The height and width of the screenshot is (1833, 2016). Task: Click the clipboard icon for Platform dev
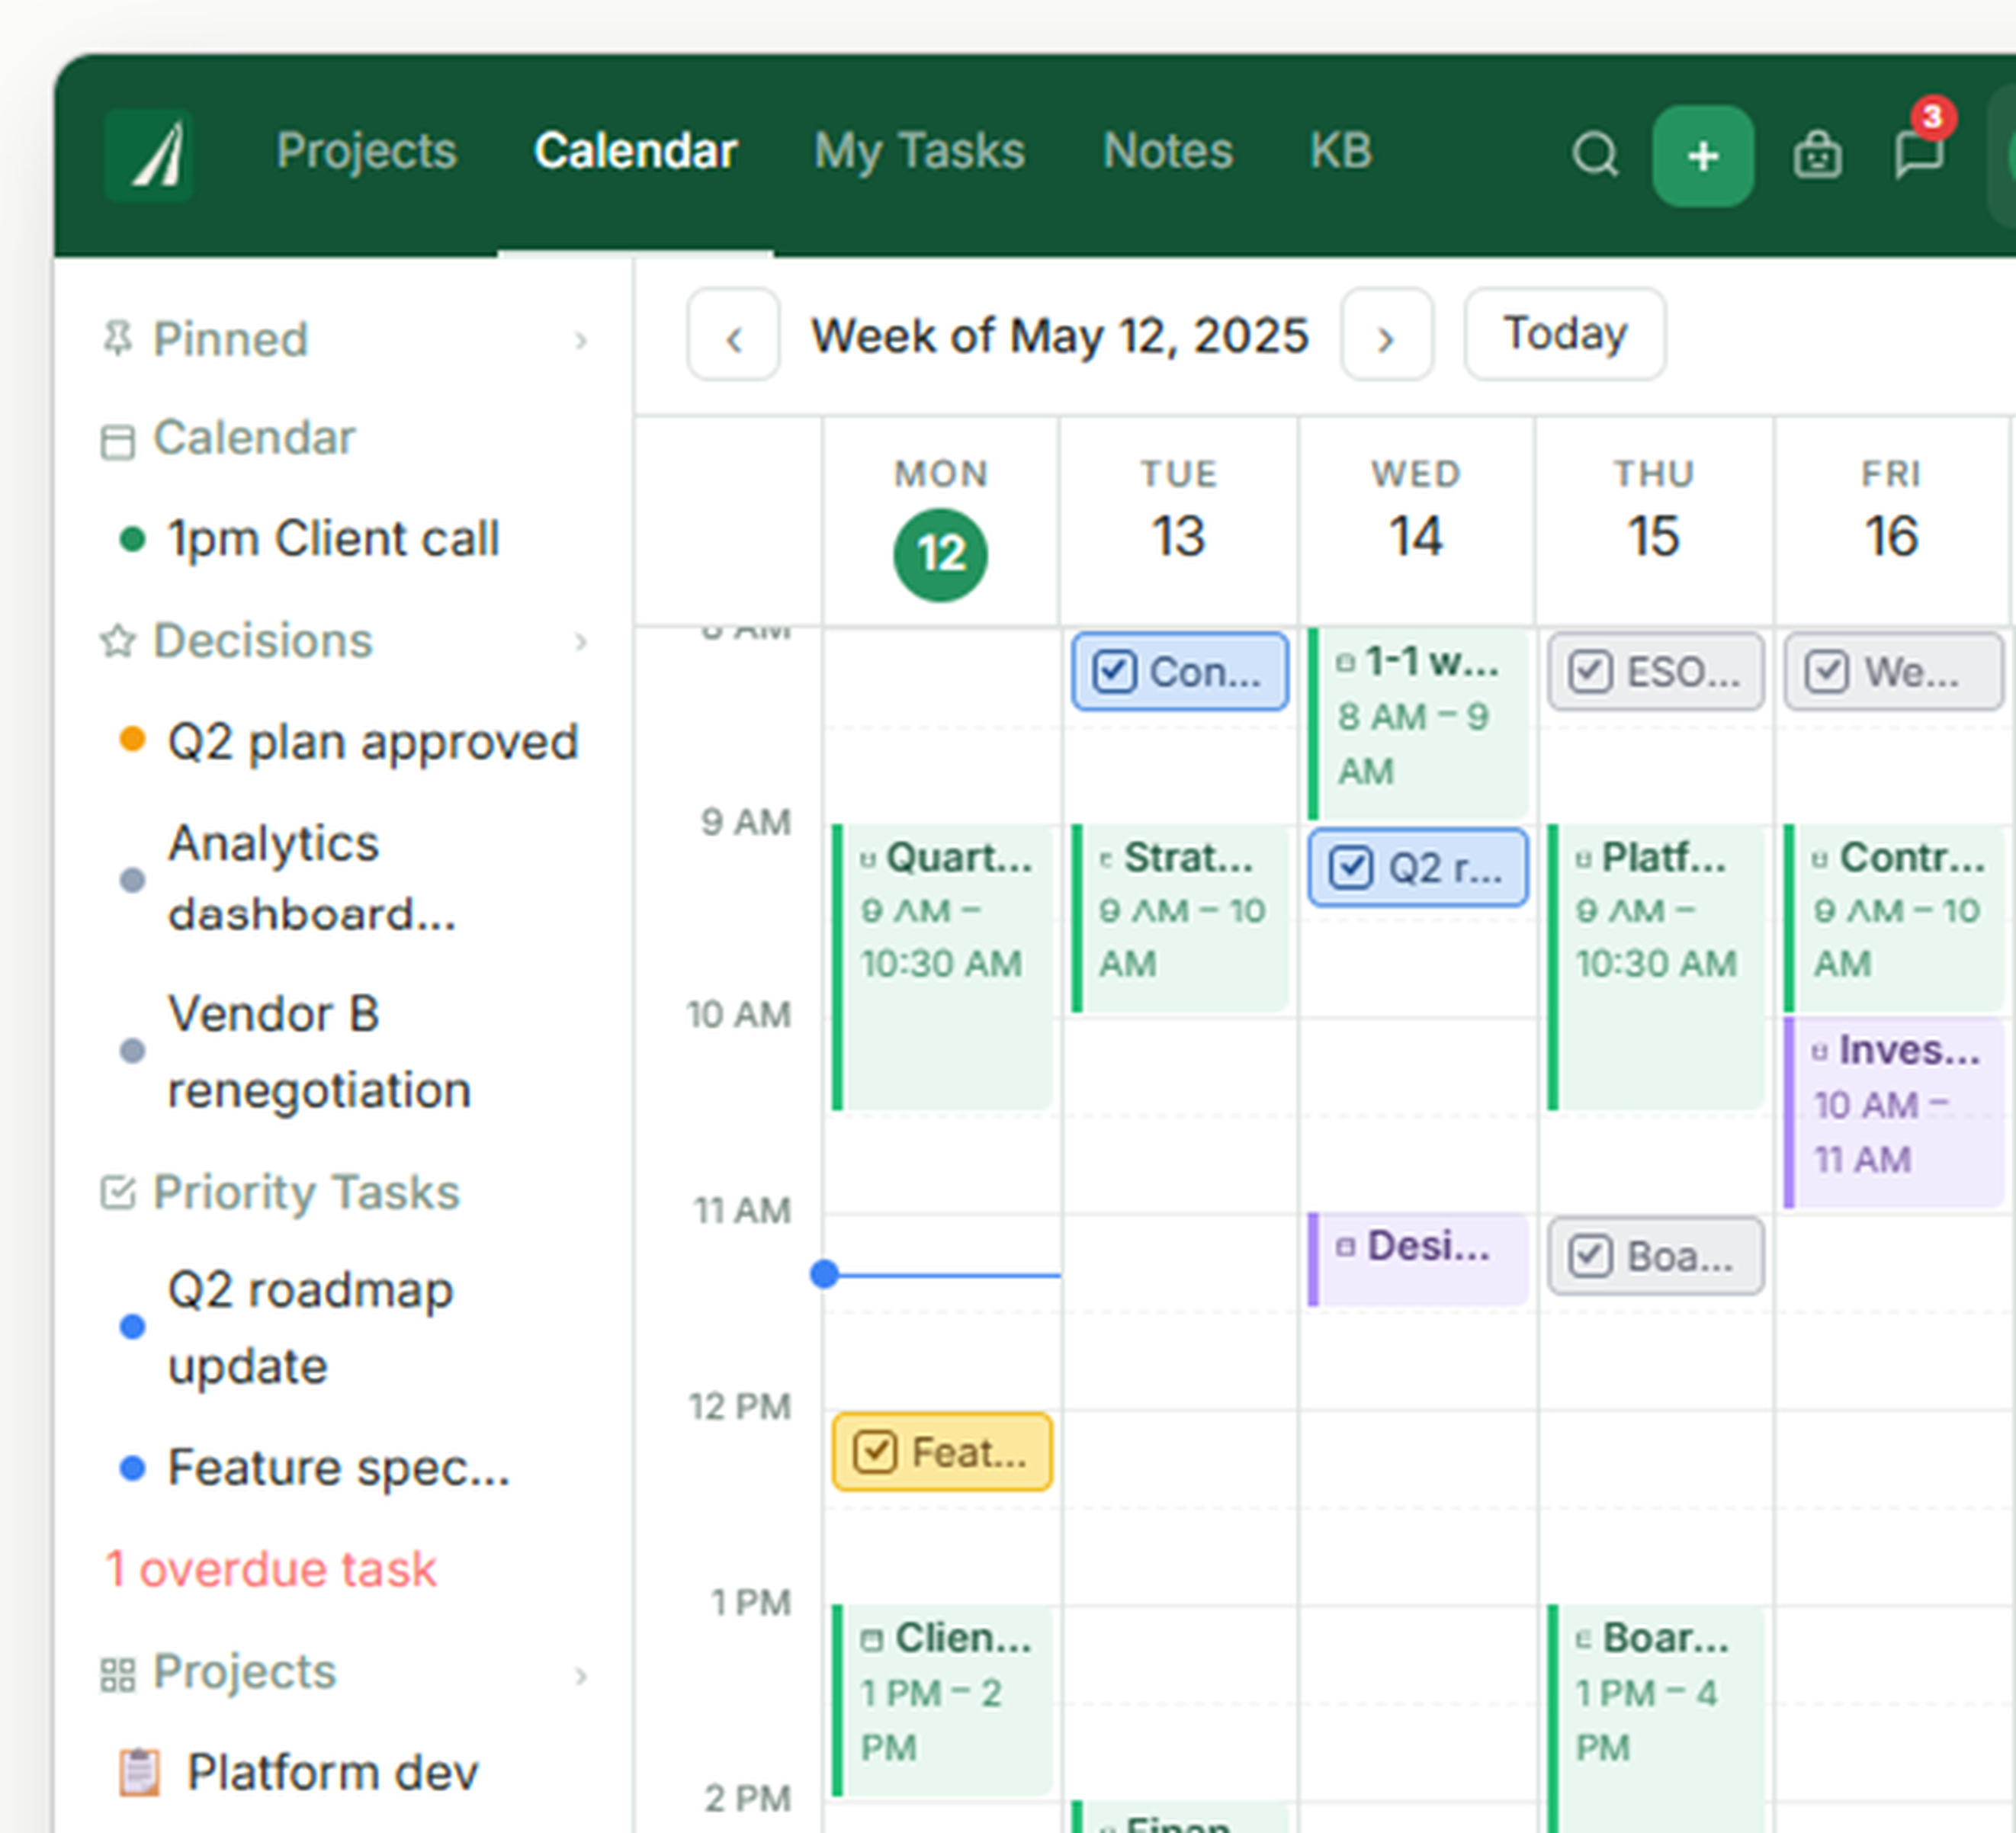tap(140, 1773)
